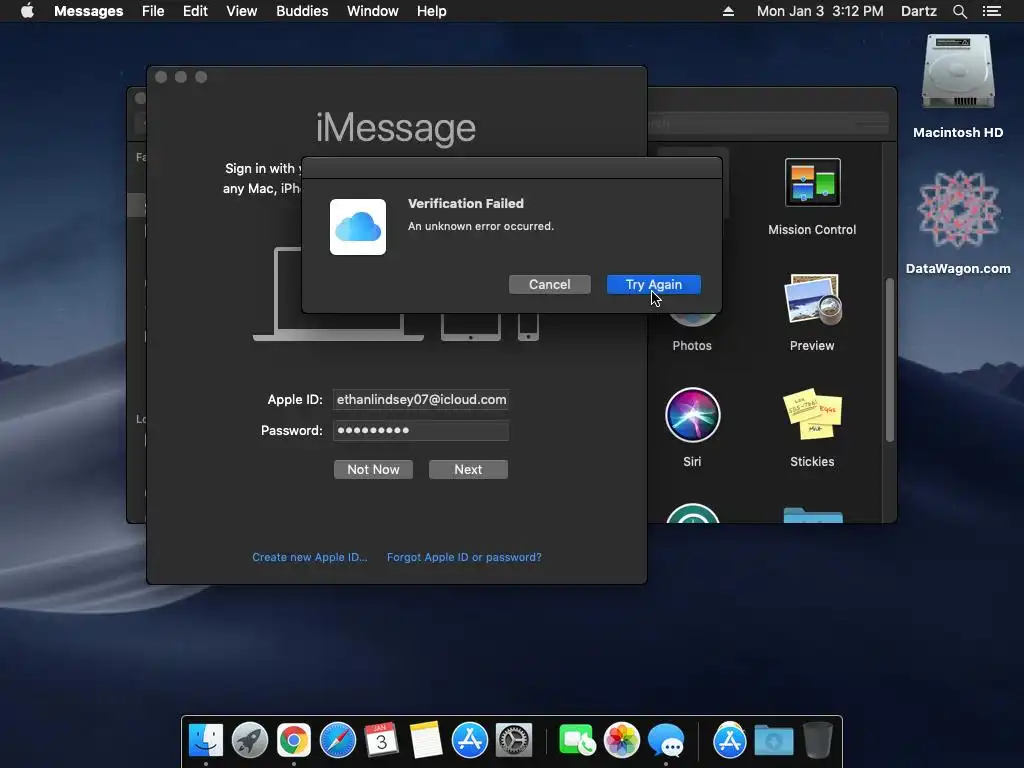Image resolution: width=1024 pixels, height=768 pixels.
Task: Open Google Chrome from the Dock
Action: pyautogui.click(x=294, y=741)
